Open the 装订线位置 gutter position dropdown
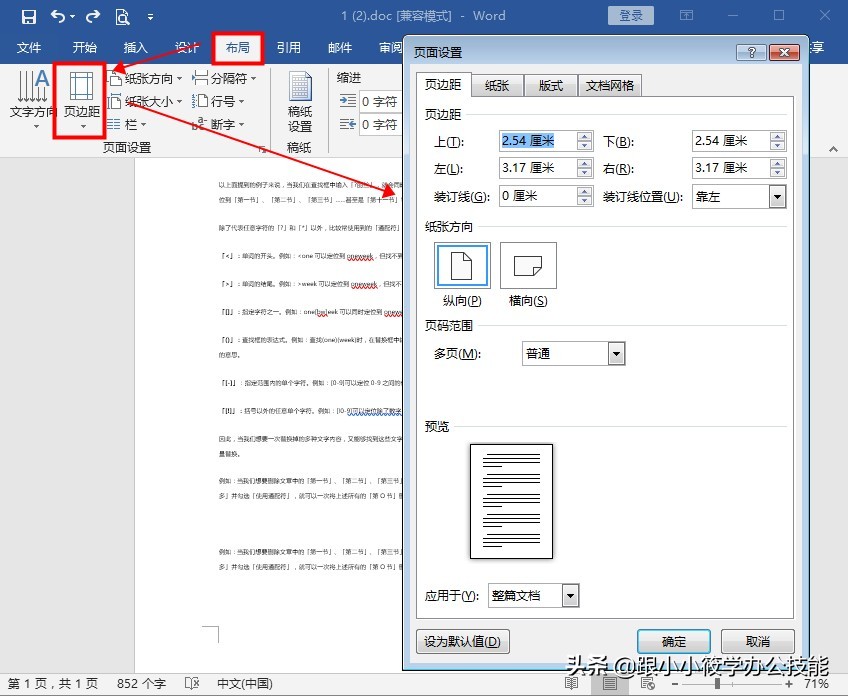Screen dimensions: 848x696 coord(778,197)
